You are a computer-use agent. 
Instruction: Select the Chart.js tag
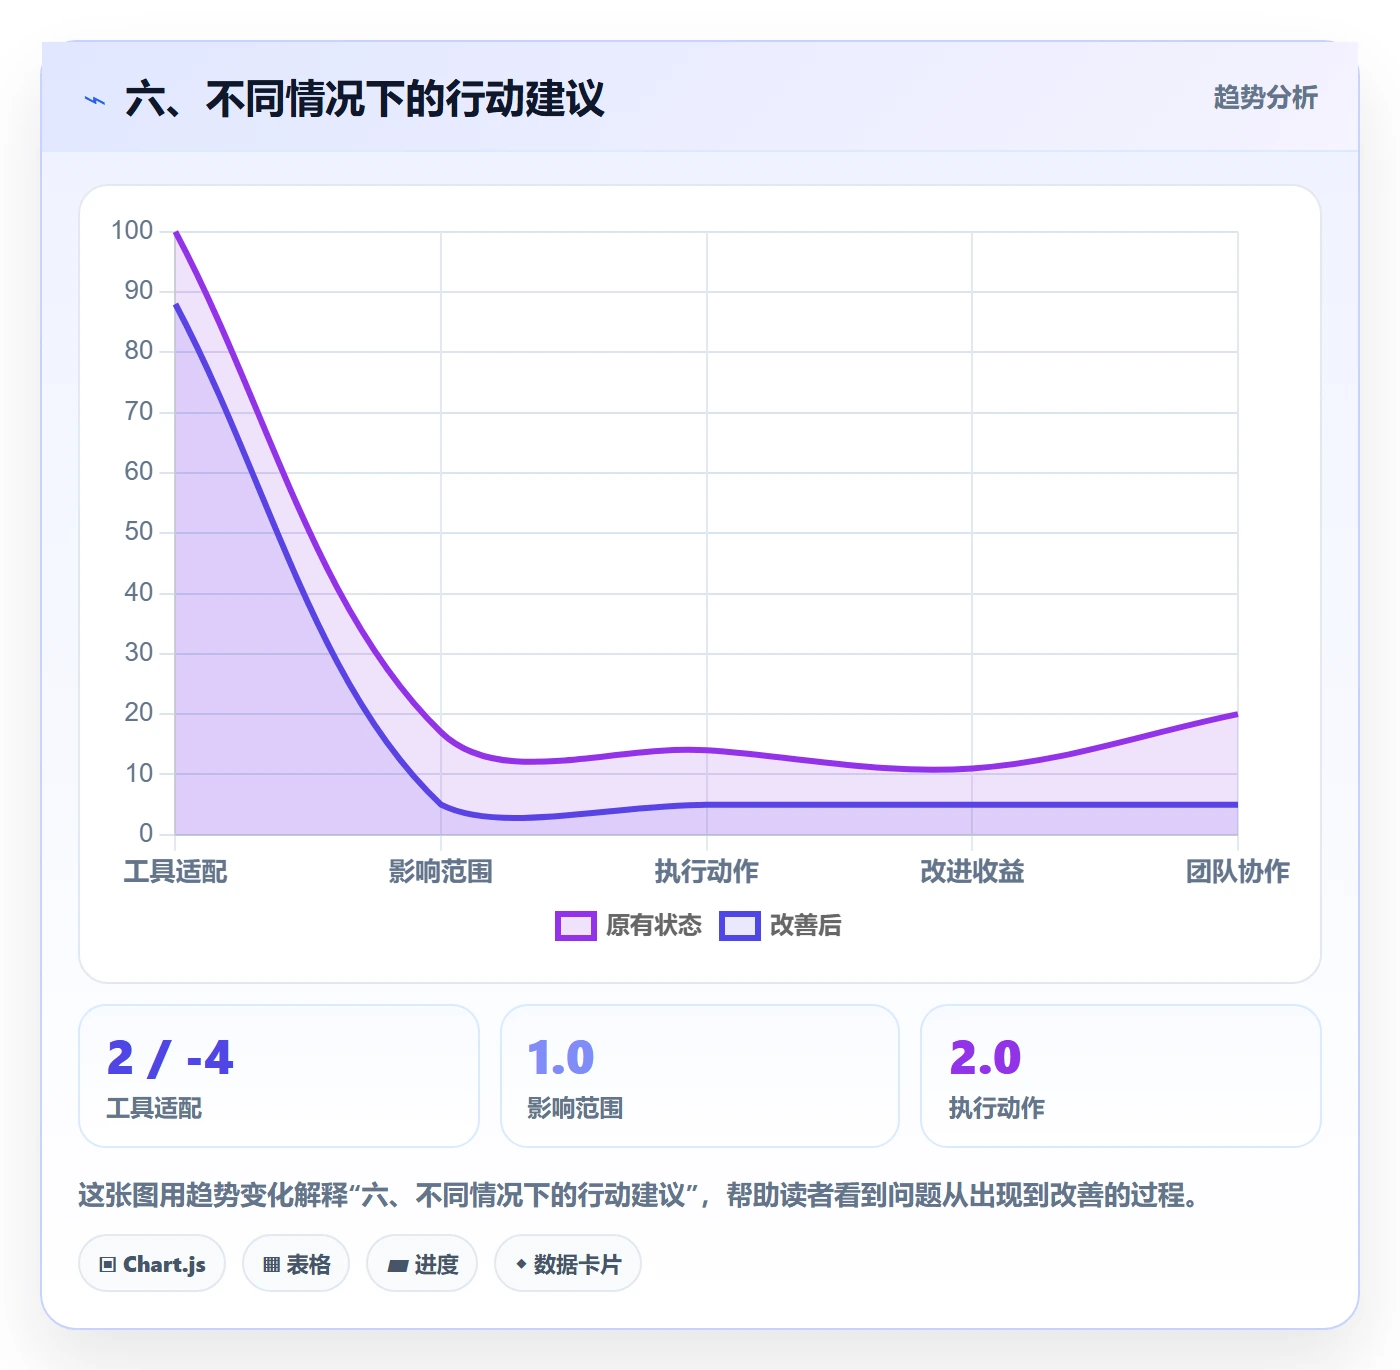coord(152,1264)
